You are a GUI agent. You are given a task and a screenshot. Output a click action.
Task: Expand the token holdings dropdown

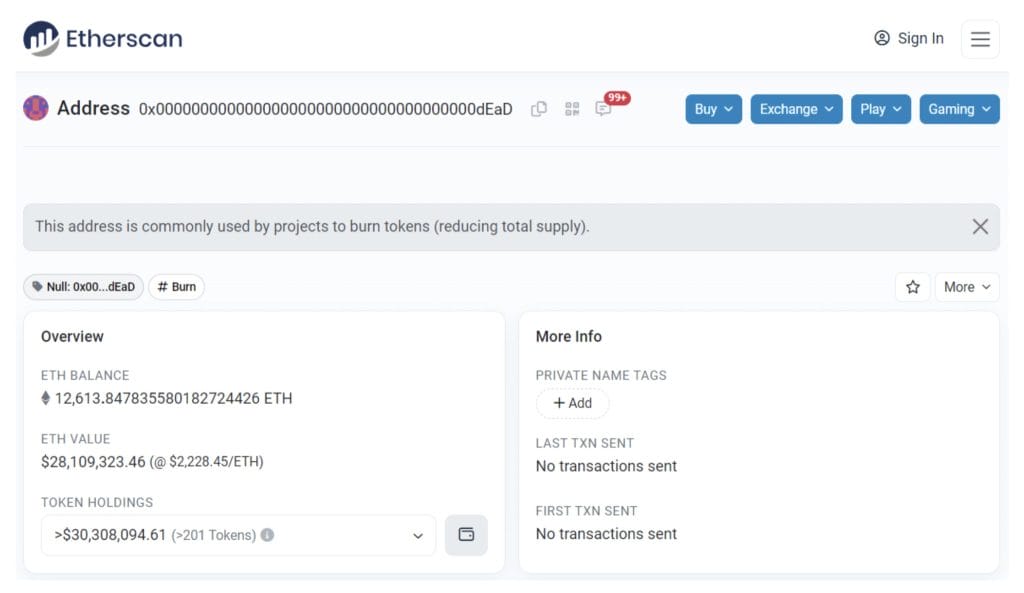point(238,535)
